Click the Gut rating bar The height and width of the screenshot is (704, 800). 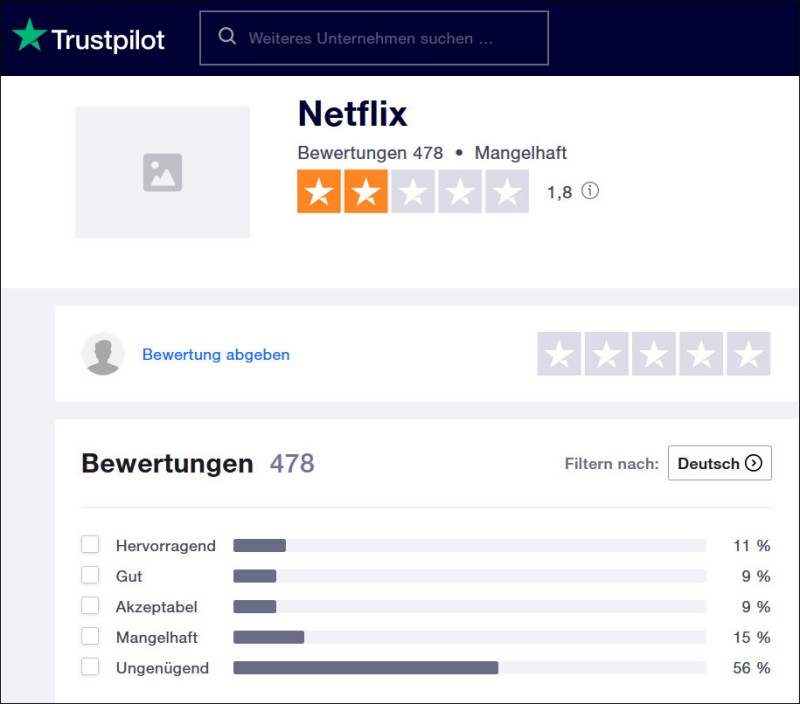click(x=470, y=576)
